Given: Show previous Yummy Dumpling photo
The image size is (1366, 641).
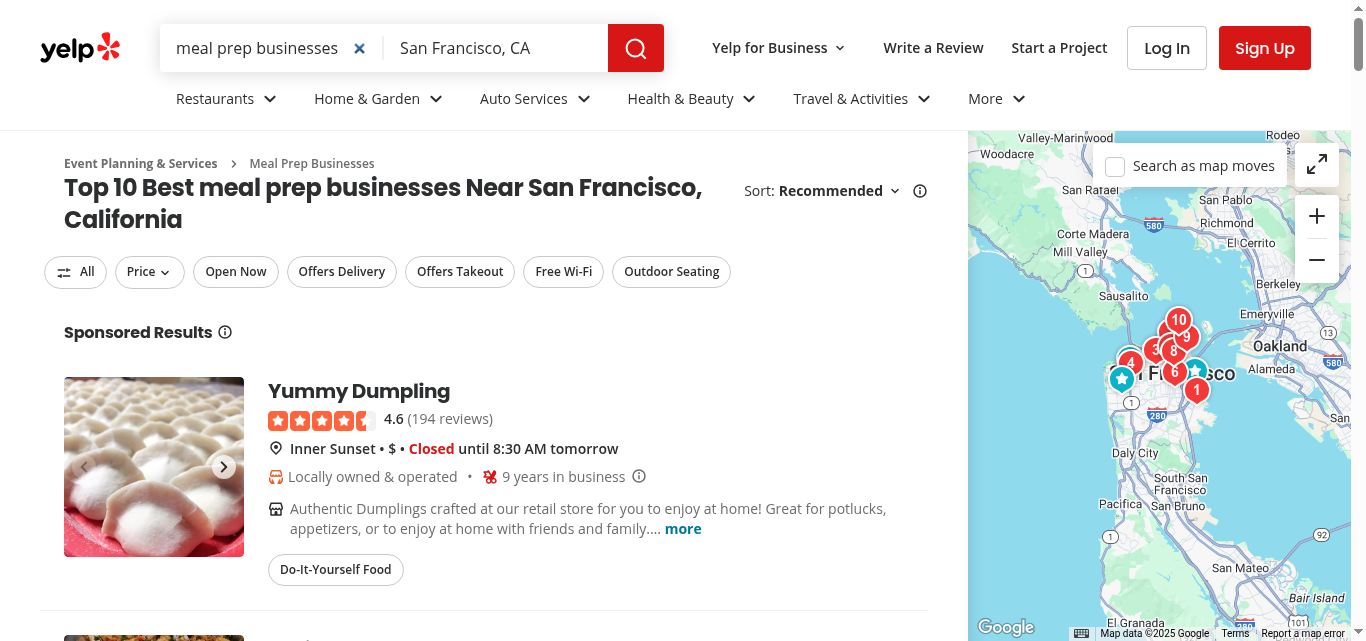Looking at the screenshot, I should pyautogui.click(x=84, y=467).
